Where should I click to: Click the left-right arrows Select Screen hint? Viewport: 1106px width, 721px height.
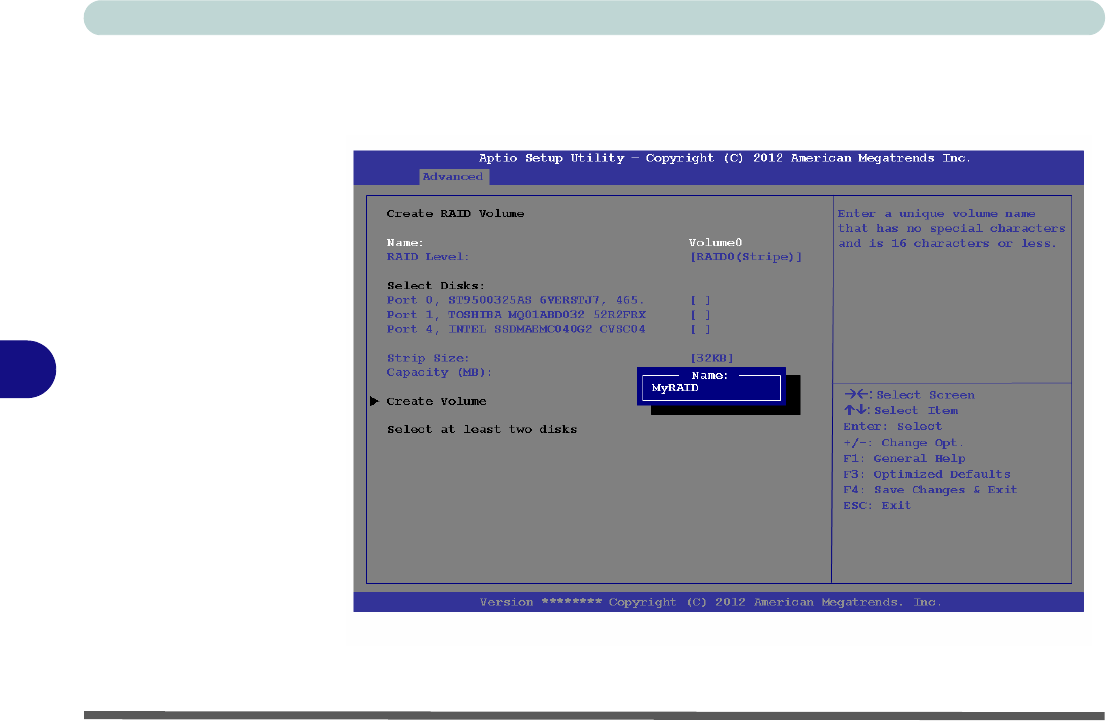click(x=910, y=394)
